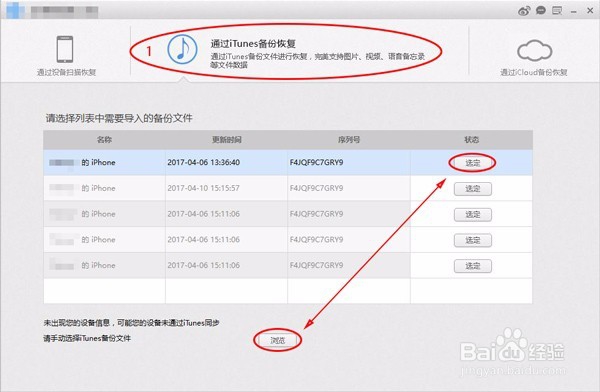Minimize the recovery window
The image size is (600, 392).
point(574,12)
